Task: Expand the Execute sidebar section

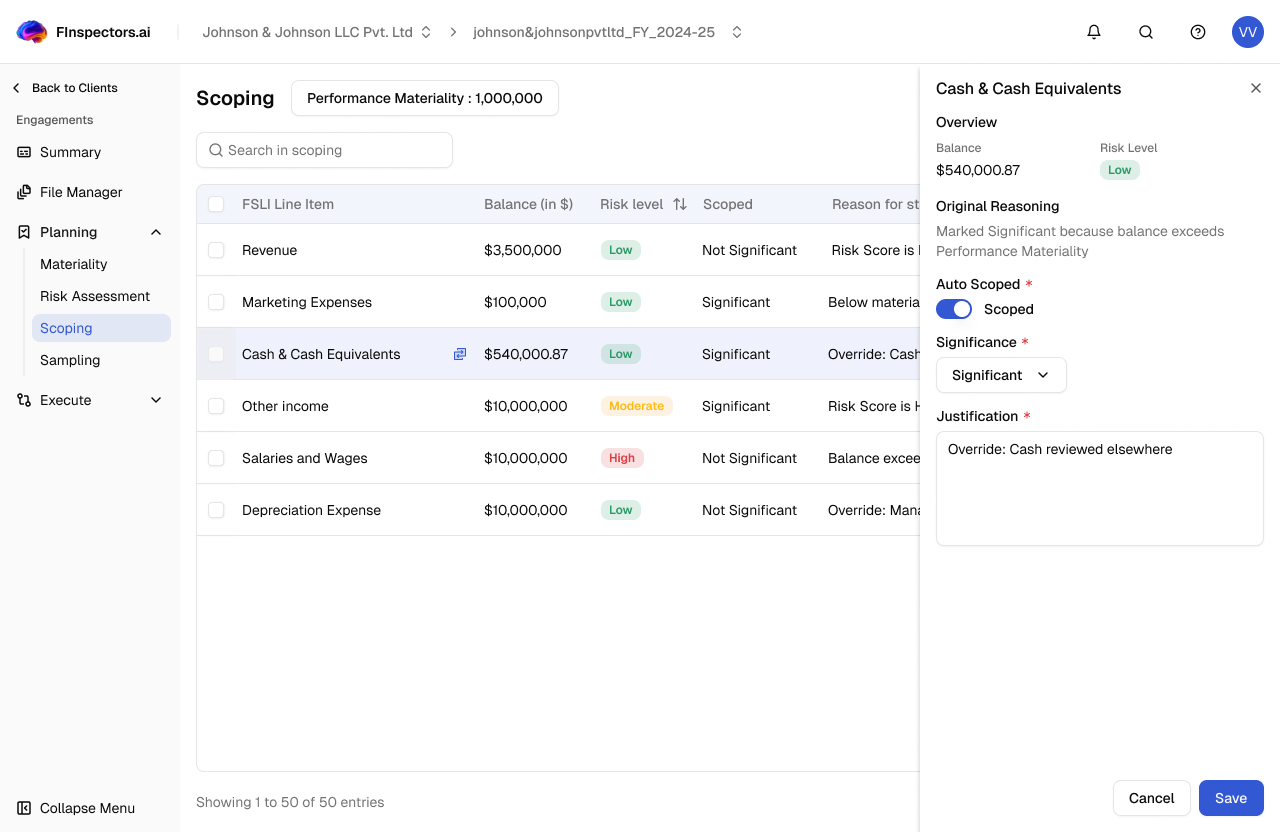Action: pos(156,400)
